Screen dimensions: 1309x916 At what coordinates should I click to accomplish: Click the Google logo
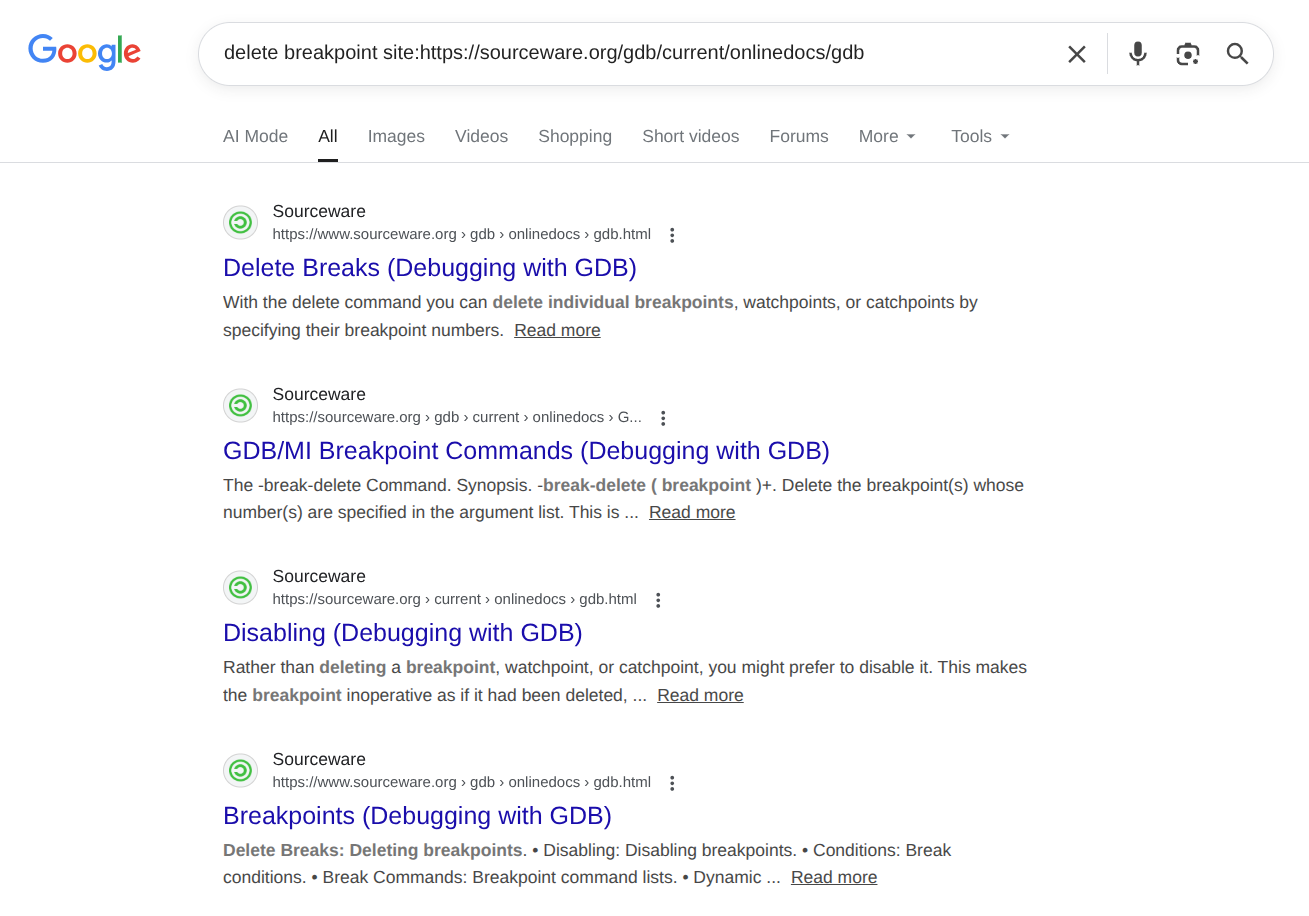(84, 52)
